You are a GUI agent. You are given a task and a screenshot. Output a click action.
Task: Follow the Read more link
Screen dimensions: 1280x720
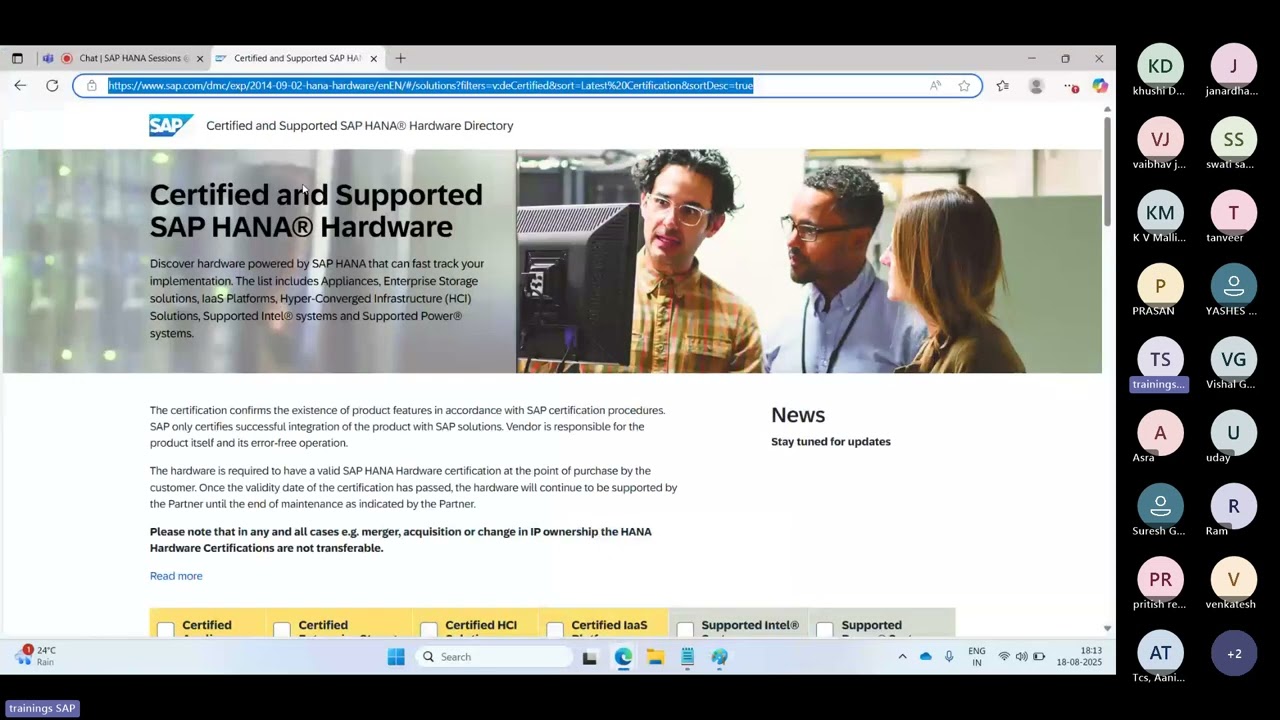pos(176,576)
